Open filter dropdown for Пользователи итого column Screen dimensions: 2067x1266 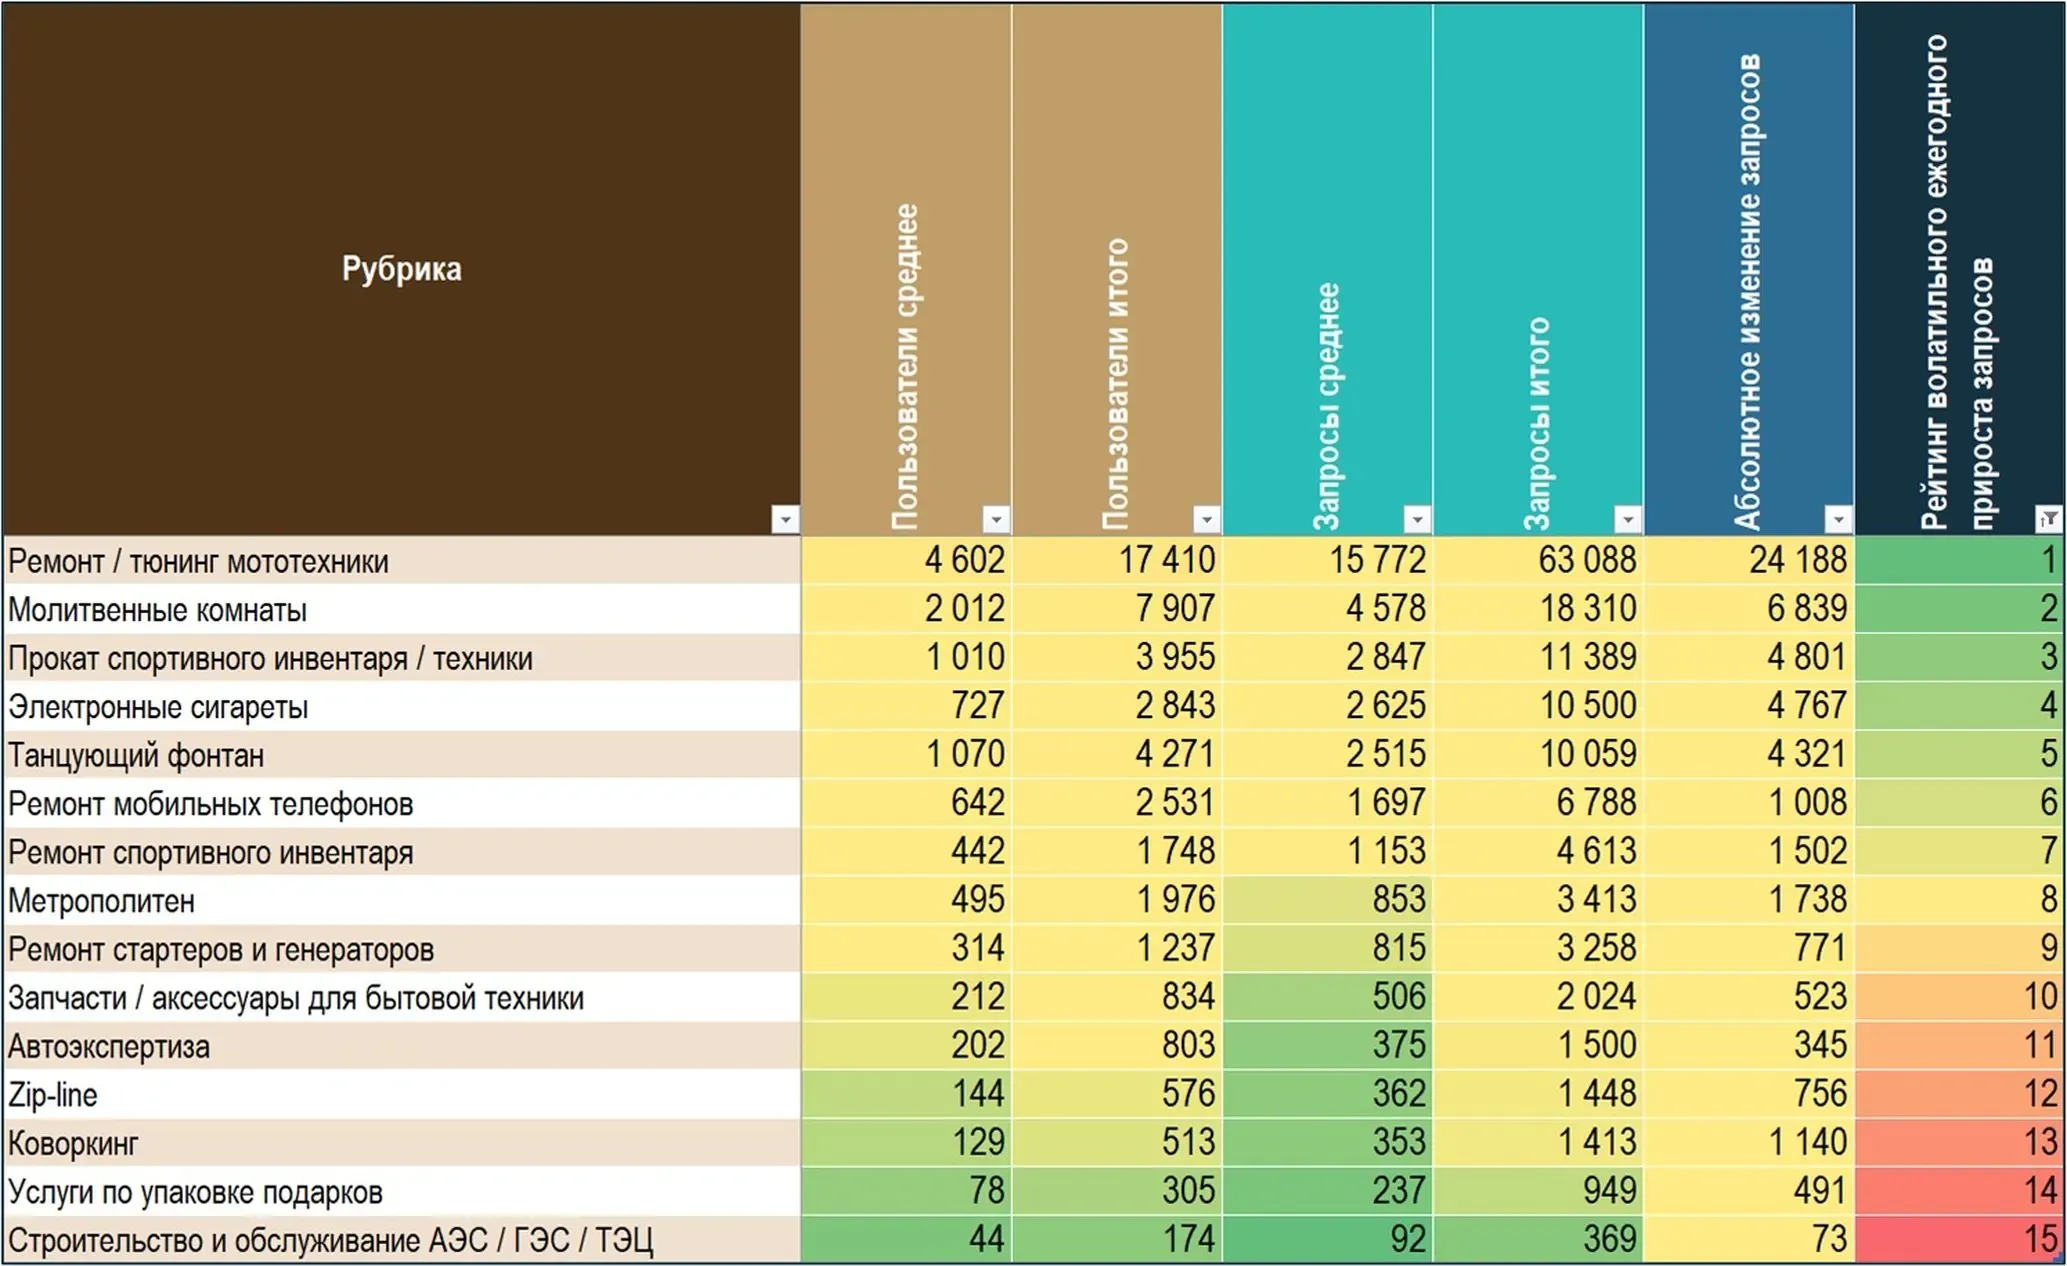pyautogui.click(x=1207, y=519)
